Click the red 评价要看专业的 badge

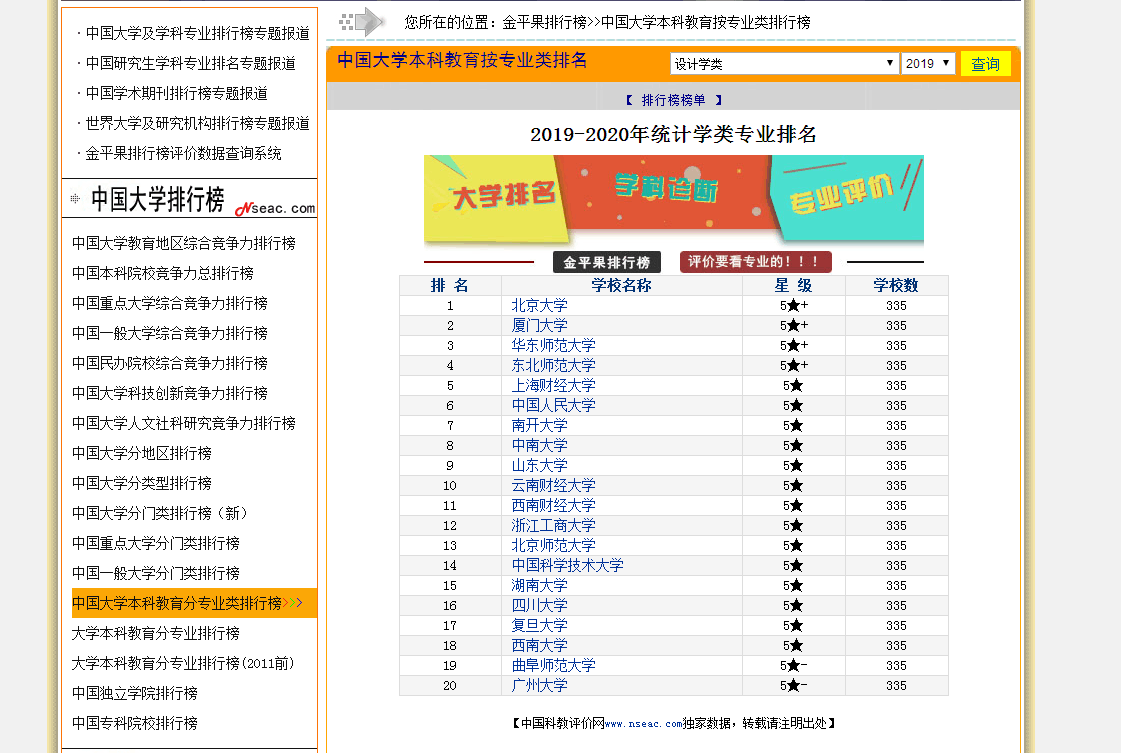[x=755, y=262]
